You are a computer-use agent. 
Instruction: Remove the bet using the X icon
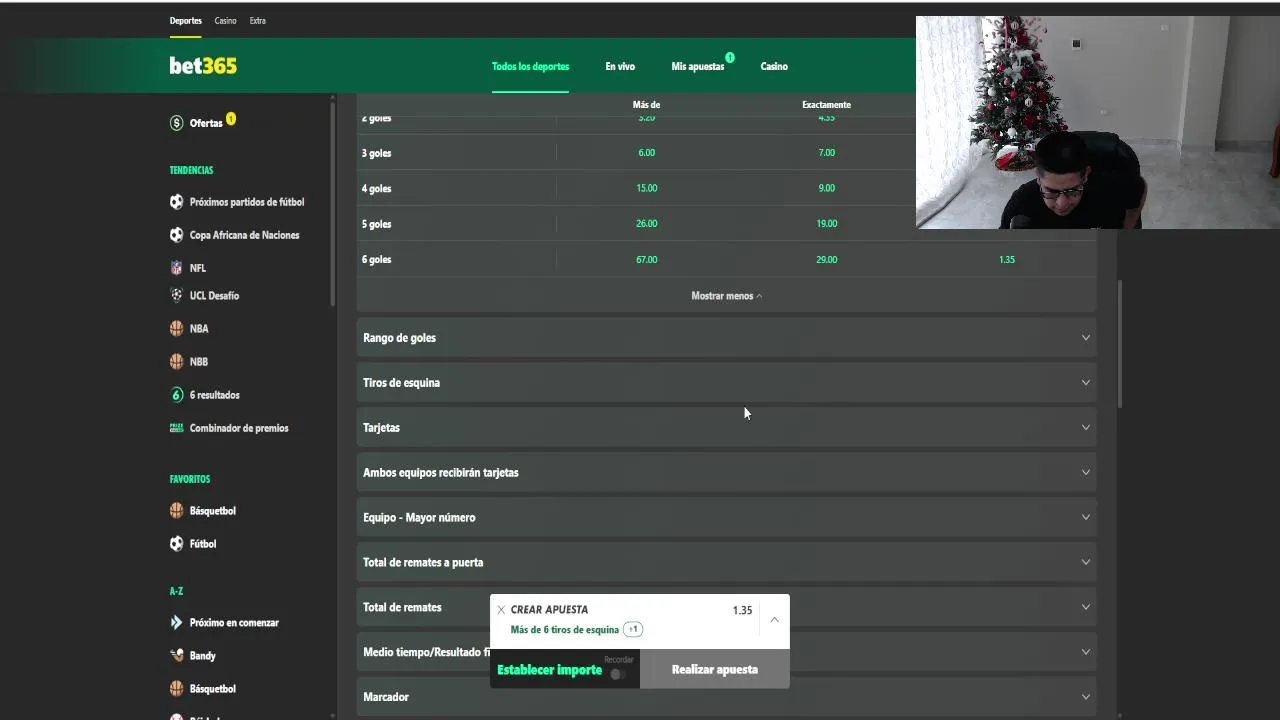coord(501,610)
